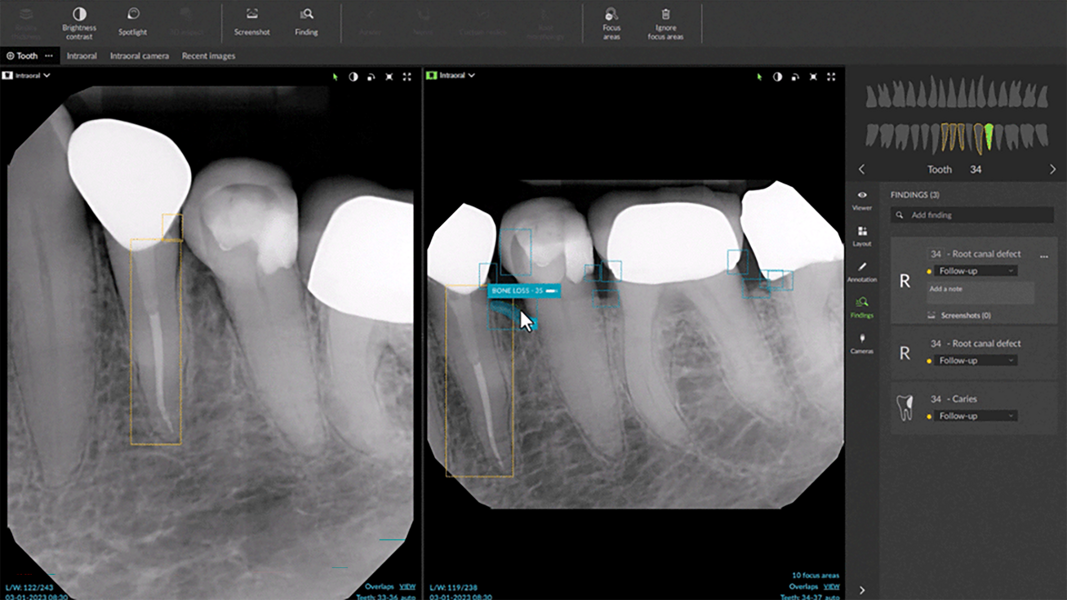
Task: Expand Follow-up dropdown of first Root canal defect
Action: pyautogui.click(x=977, y=271)
